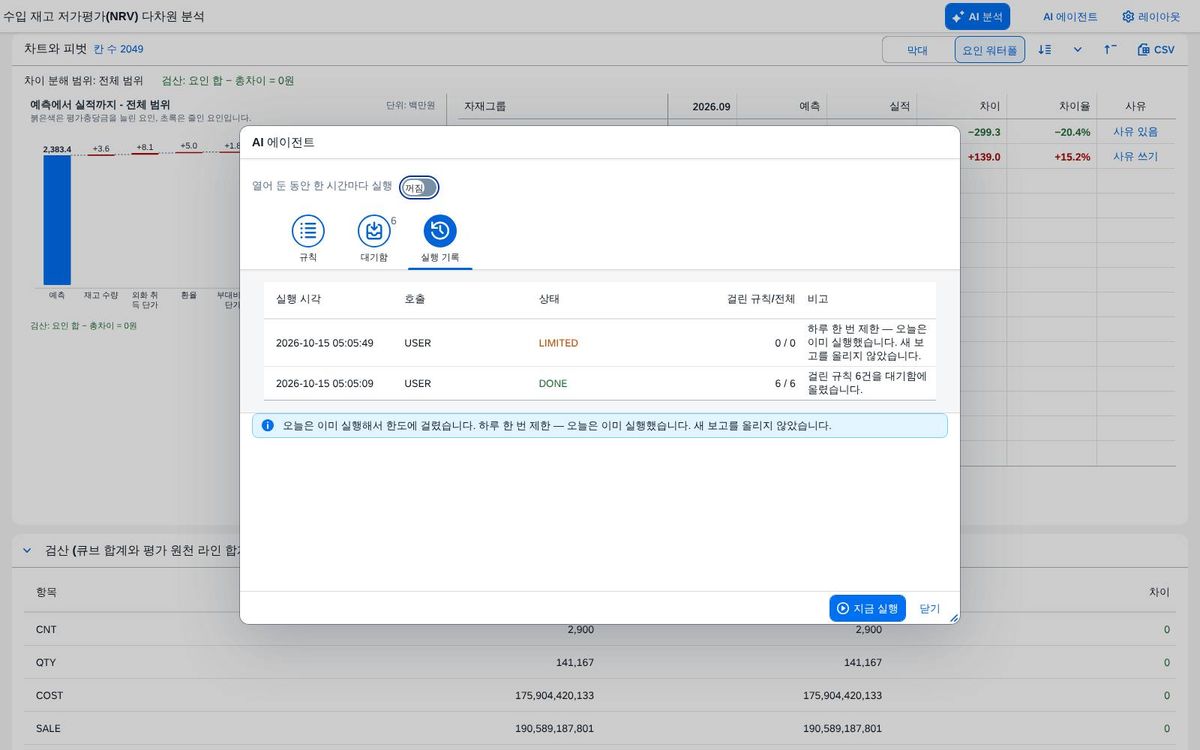Click the QTY row label

coord(47,663)
